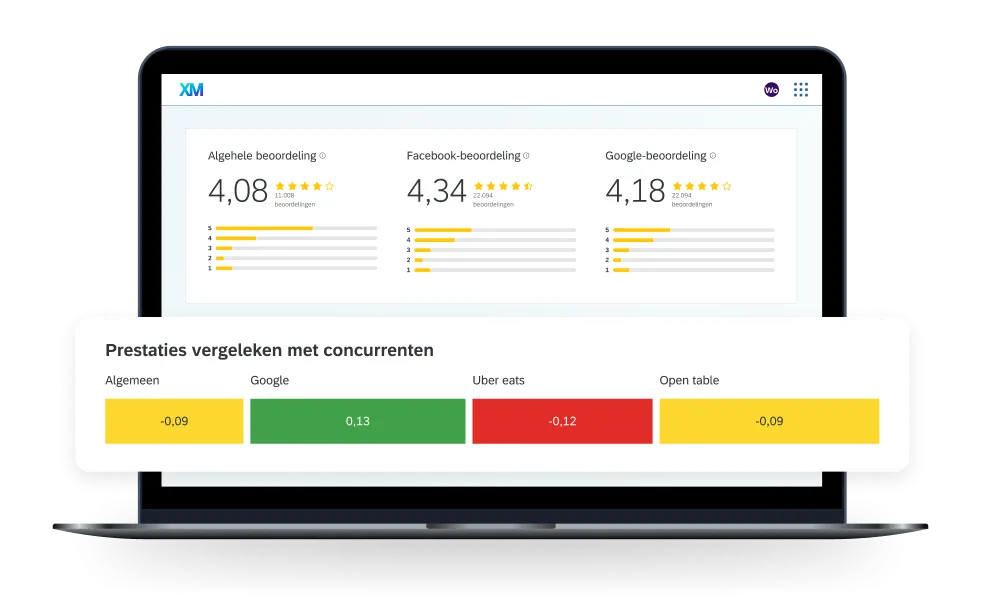Click the stars next to 4,18
Viewport: 985px width, 601px height.
click(702, 186)
